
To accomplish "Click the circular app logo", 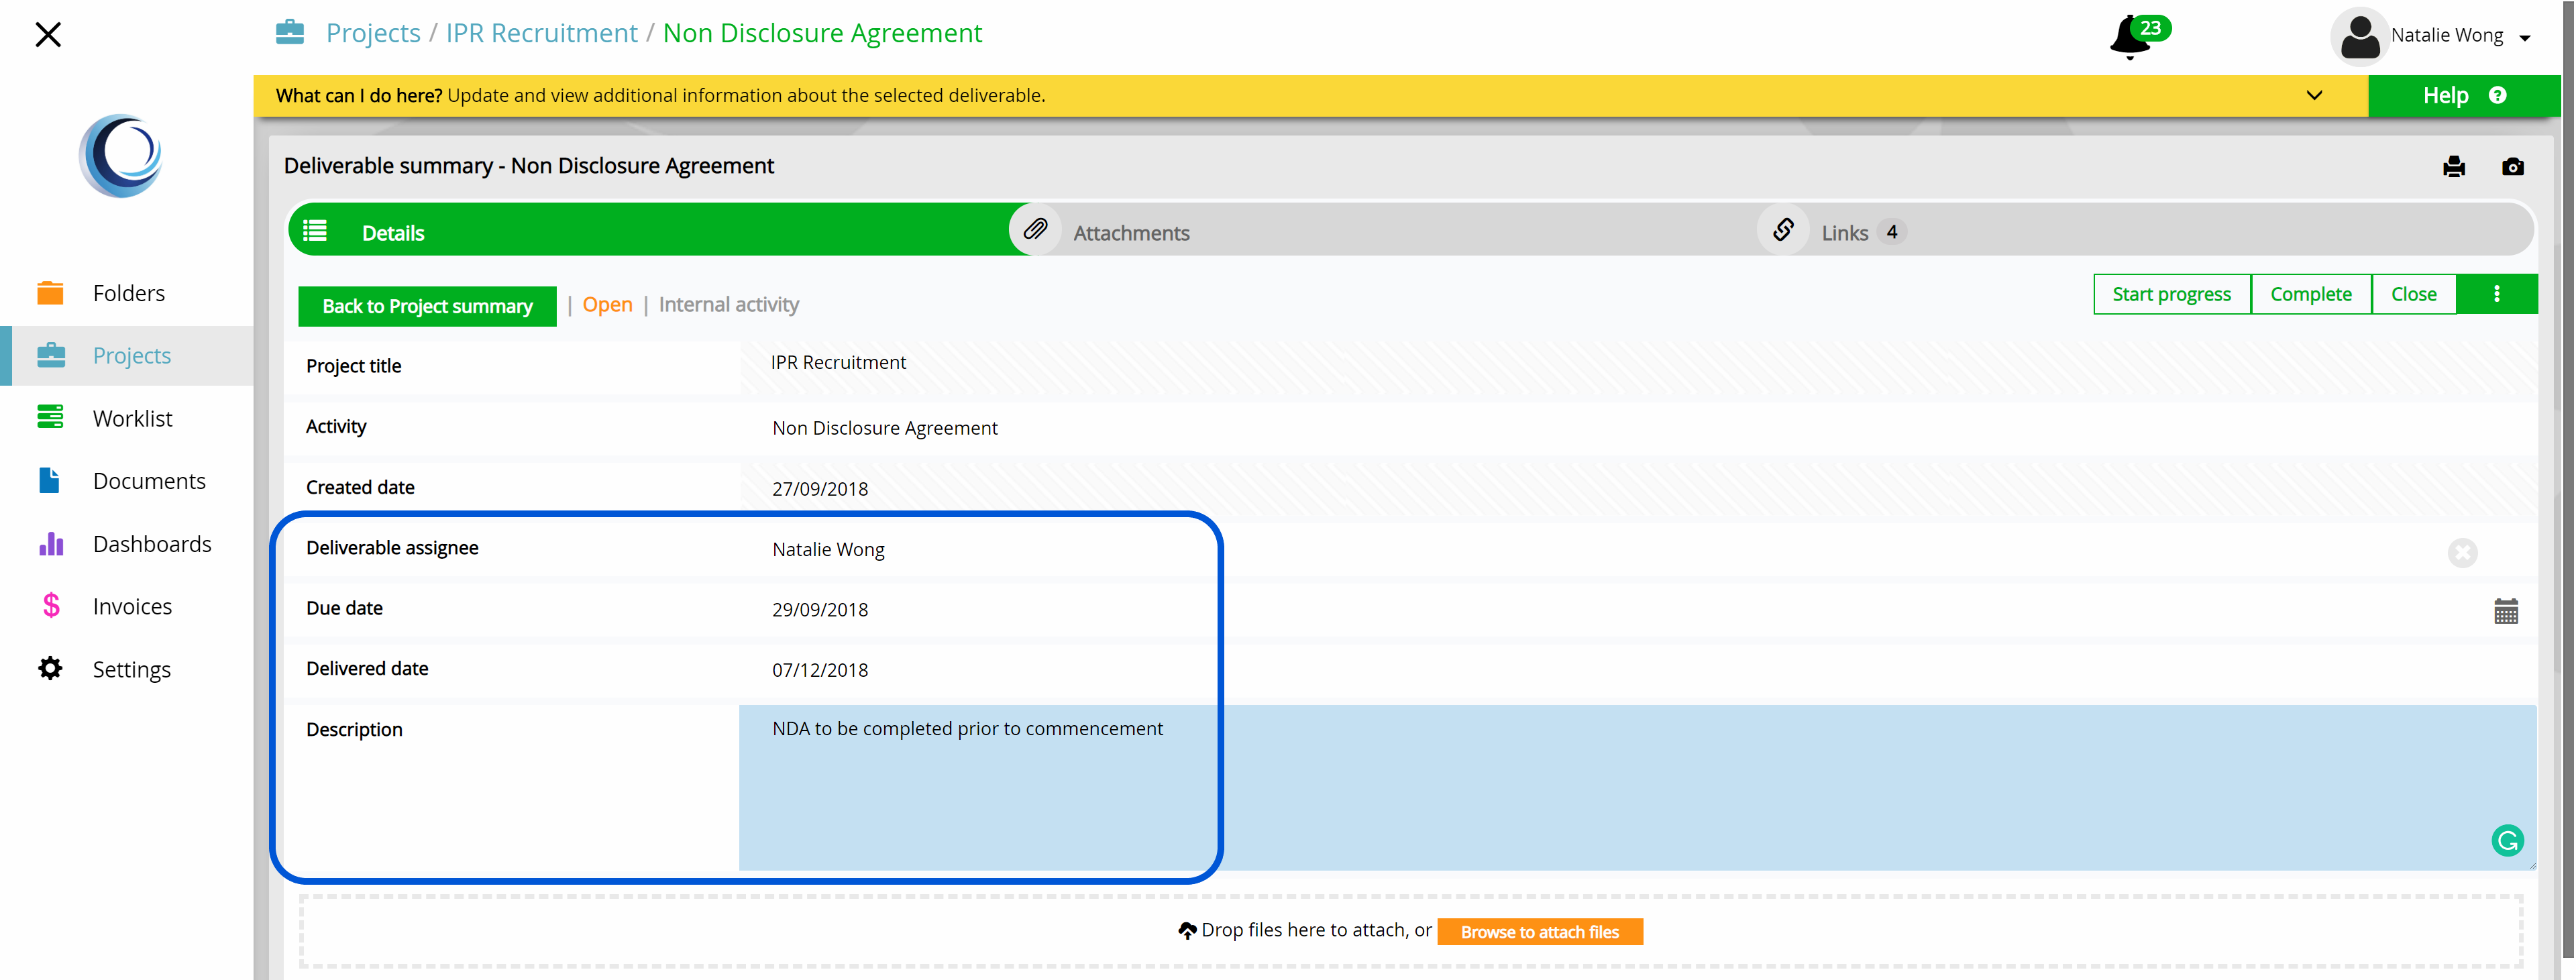I will [121, 156].
